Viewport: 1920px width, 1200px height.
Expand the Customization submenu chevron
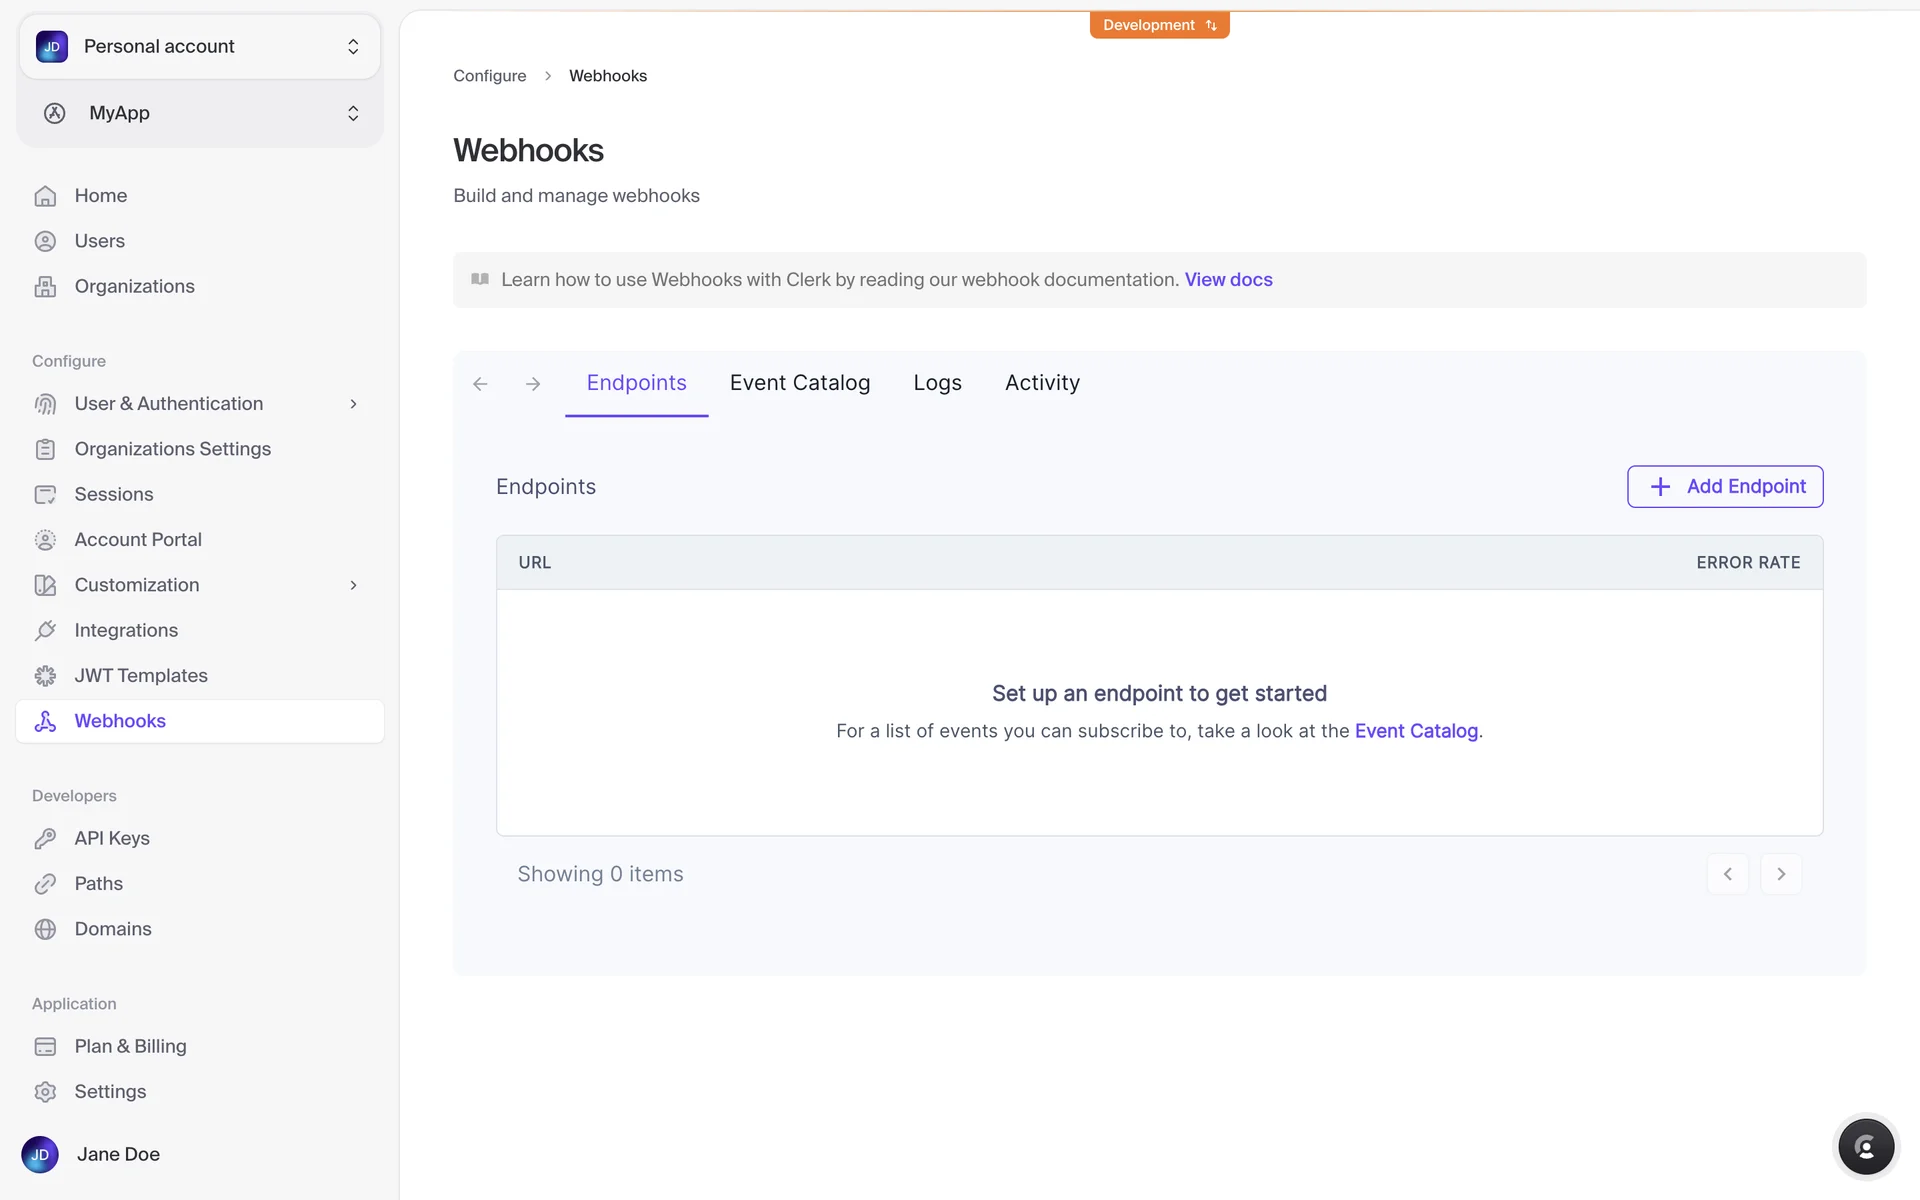[353, 585]
